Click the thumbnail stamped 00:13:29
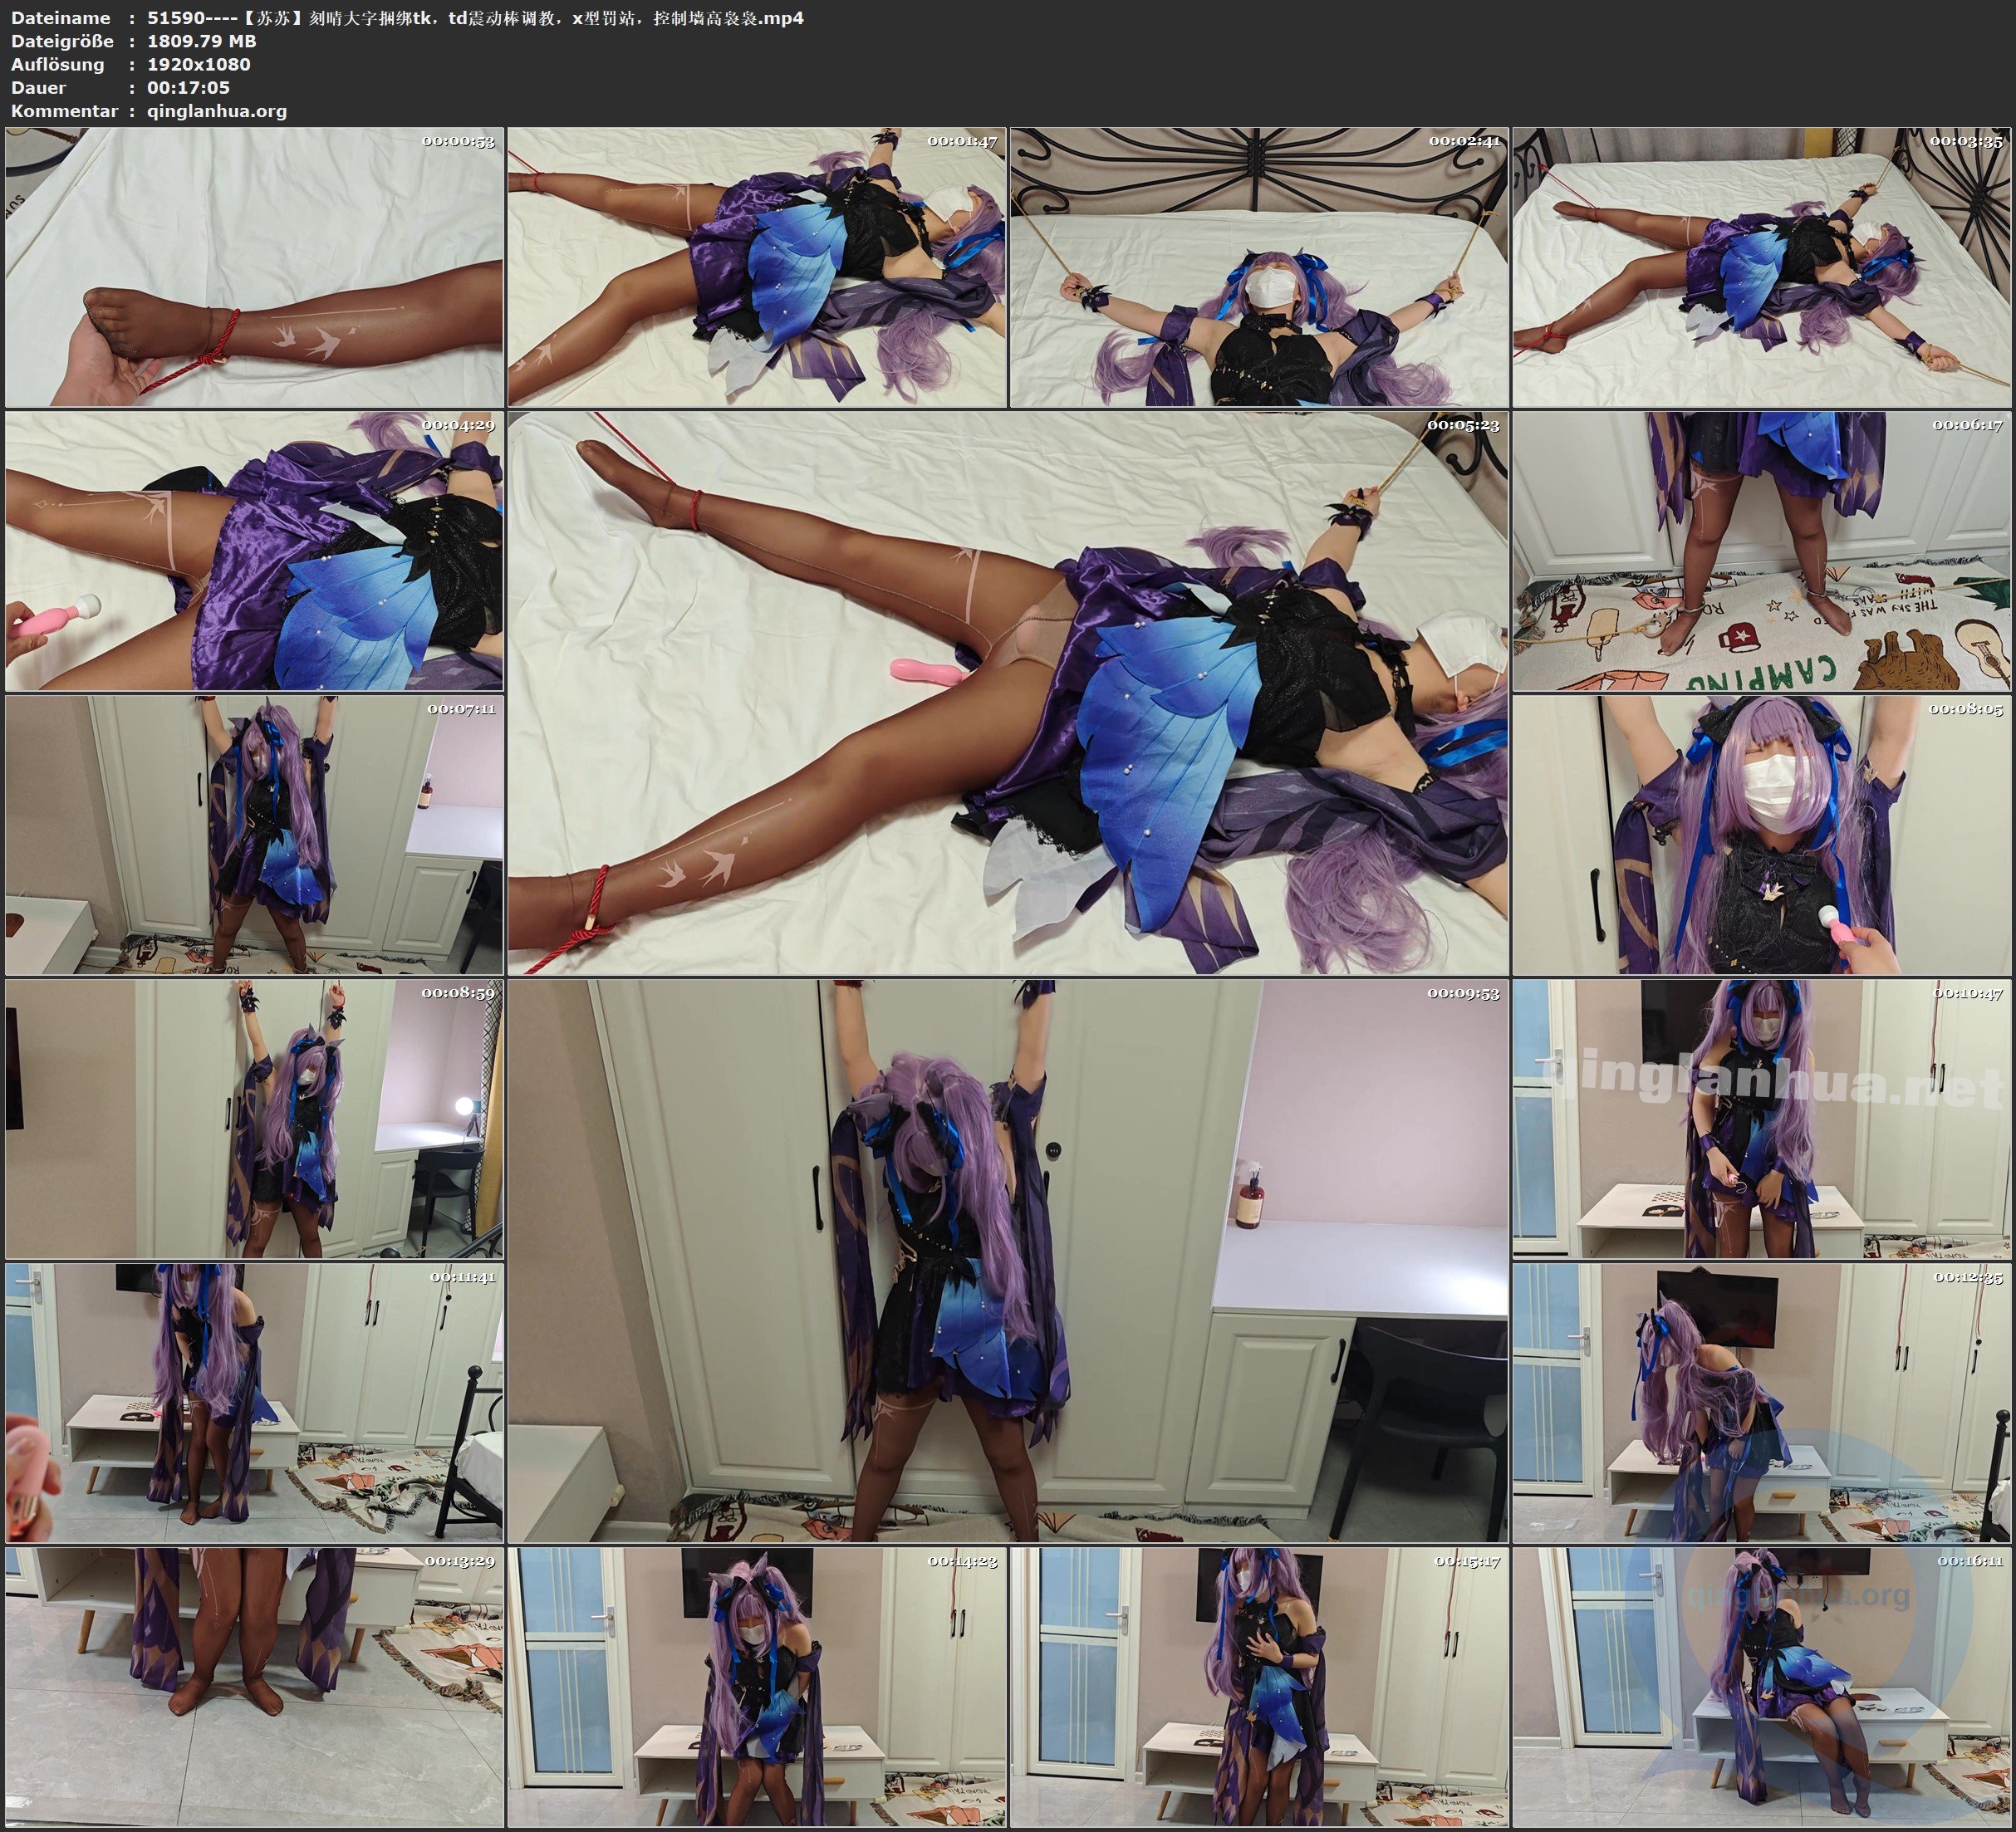 point(254,1687)
